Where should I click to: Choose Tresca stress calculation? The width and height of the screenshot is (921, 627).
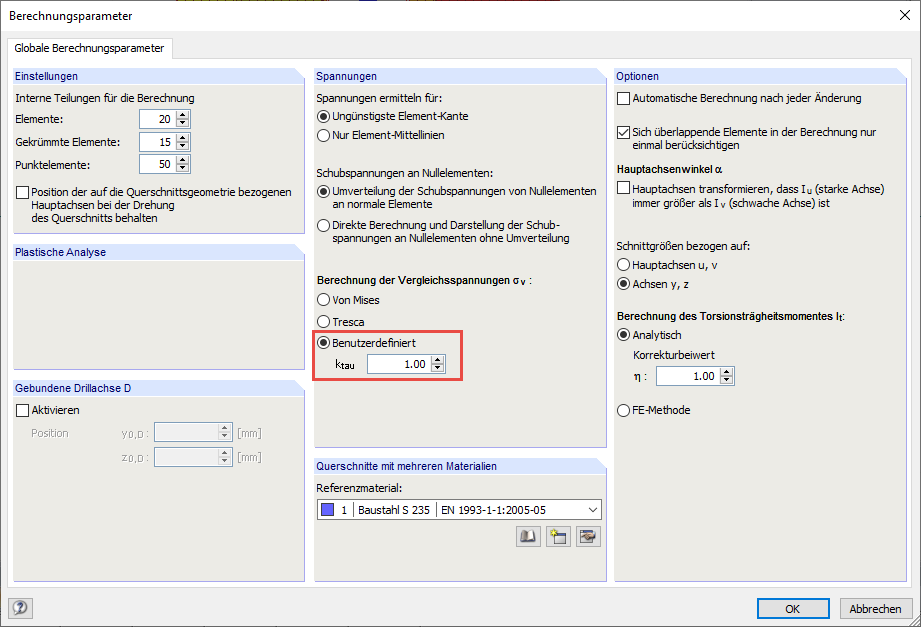click(x=323, y=320)
